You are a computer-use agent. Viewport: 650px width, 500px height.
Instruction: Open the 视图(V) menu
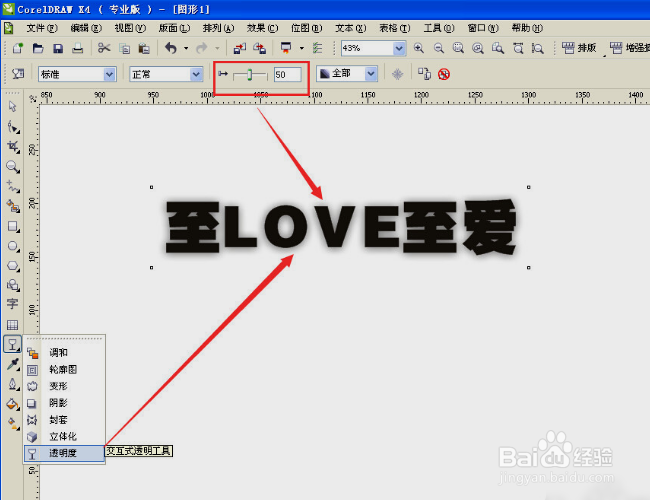[130, 28]
